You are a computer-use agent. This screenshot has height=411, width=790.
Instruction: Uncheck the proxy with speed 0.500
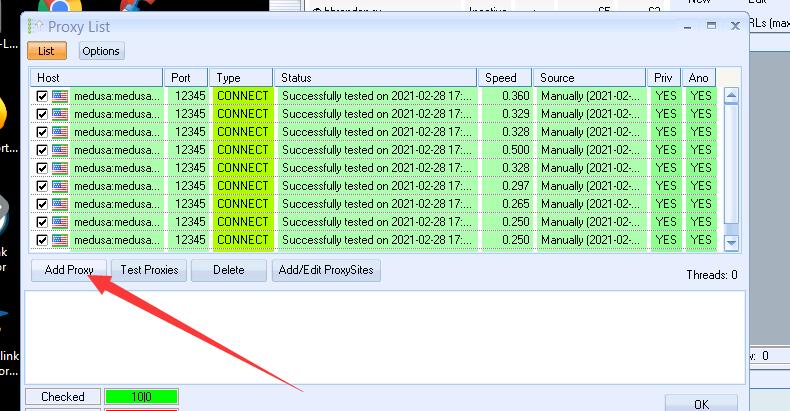42,150
